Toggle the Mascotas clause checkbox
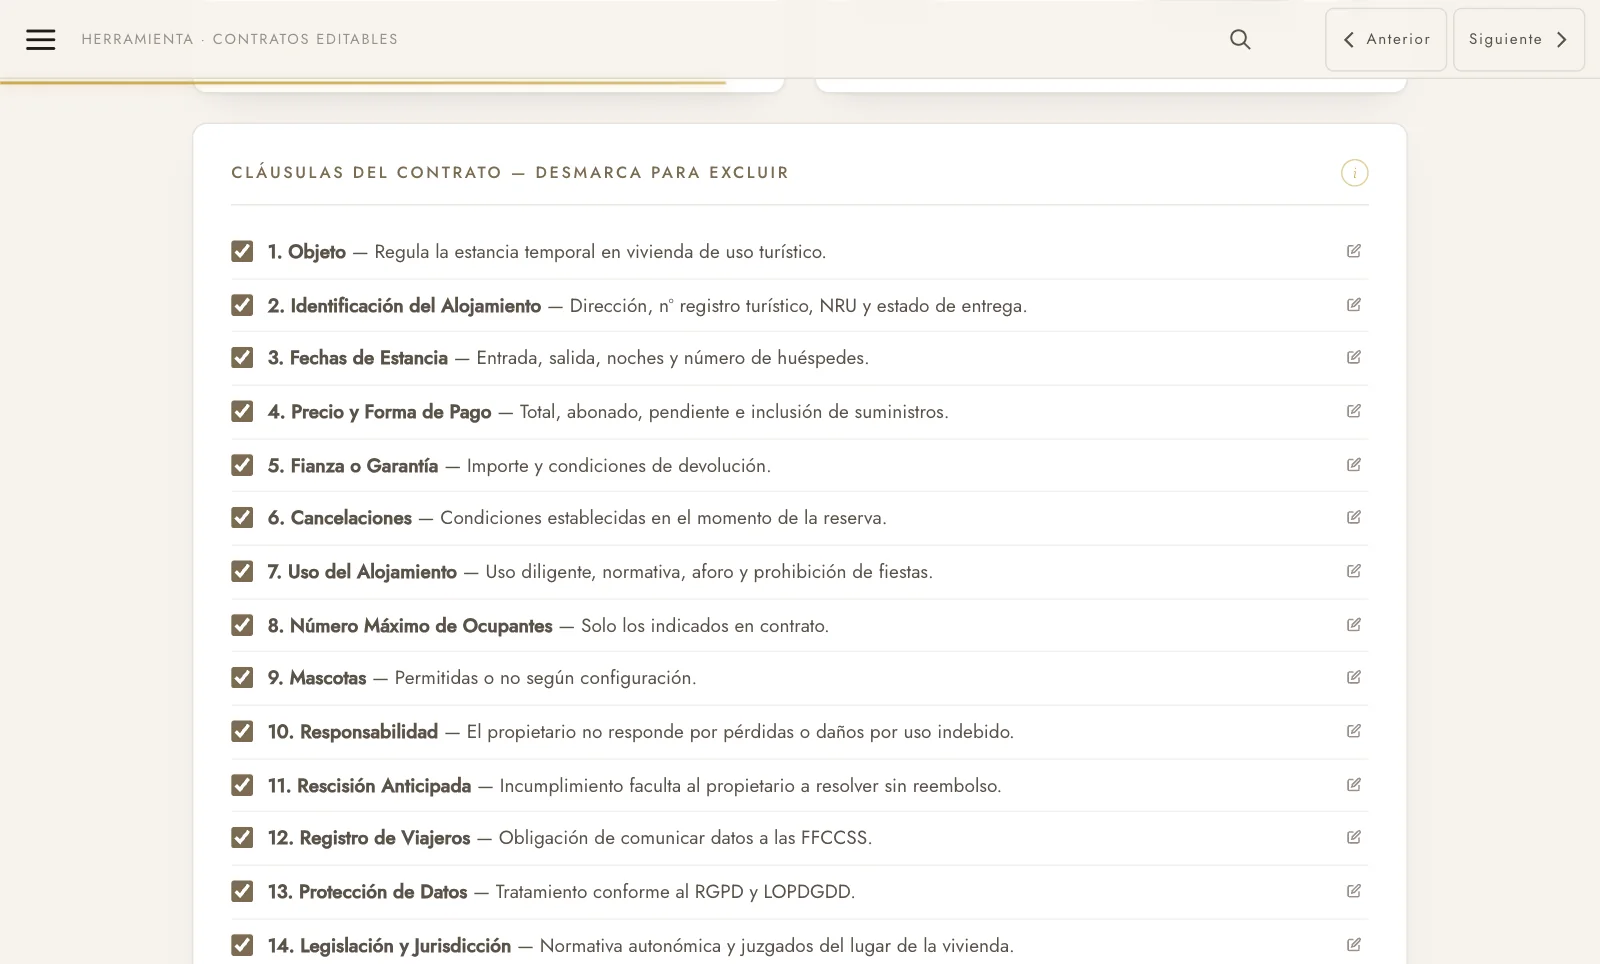 242,677
